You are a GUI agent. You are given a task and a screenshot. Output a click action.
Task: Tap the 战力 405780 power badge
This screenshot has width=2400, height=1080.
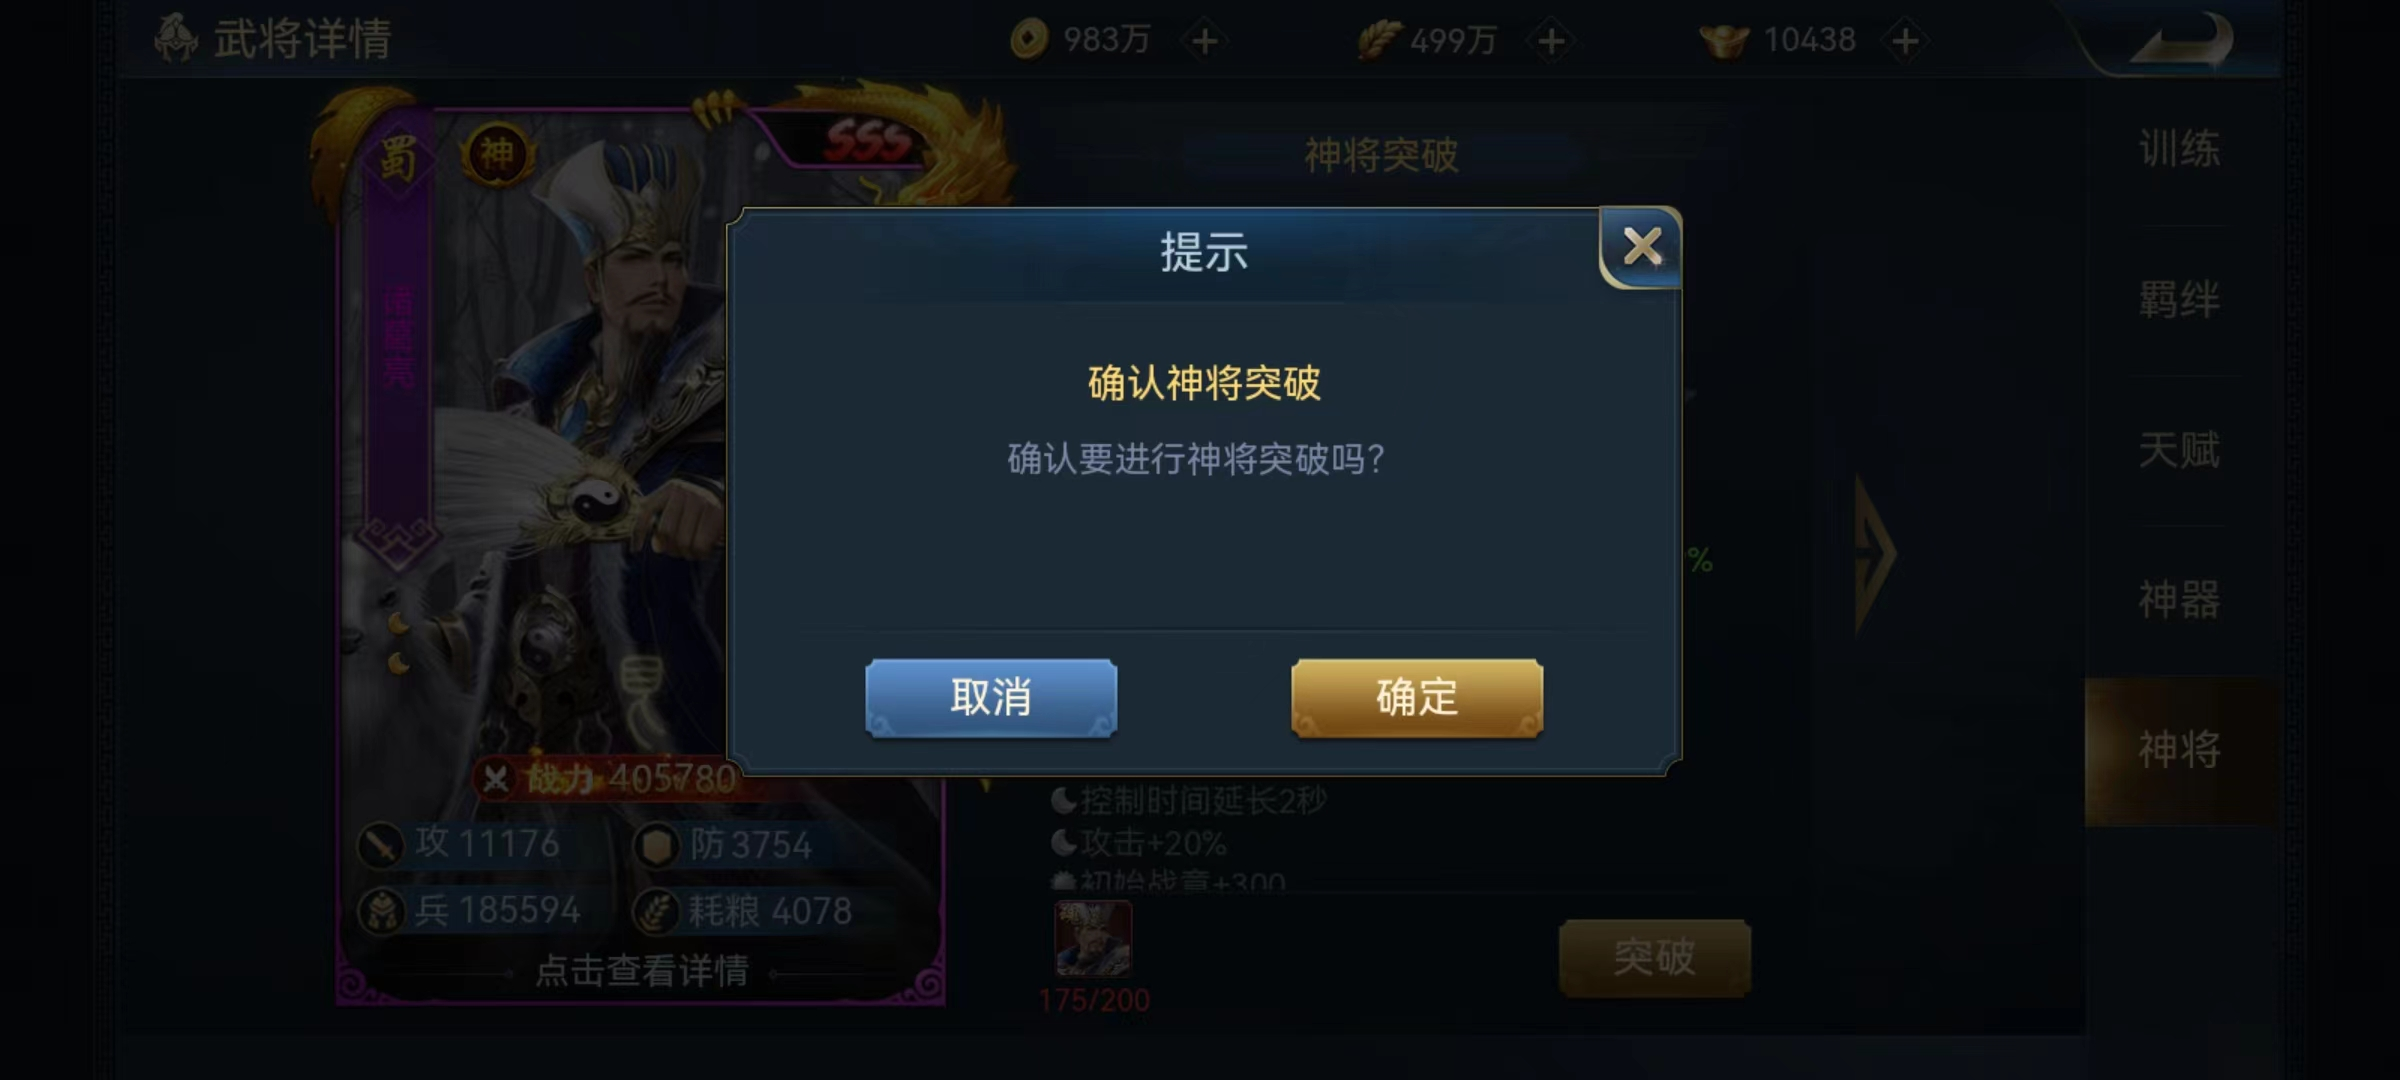click(x=605, y=778)
